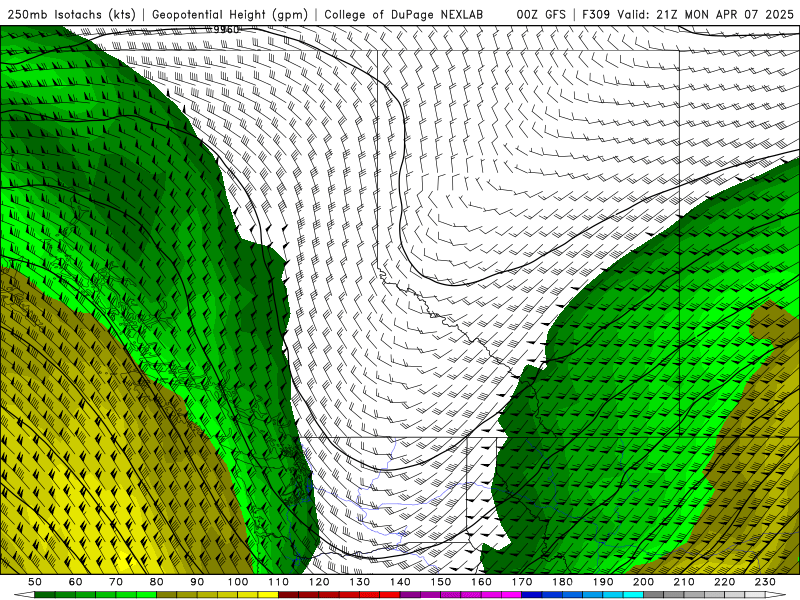Click the '120' color bar label
The height and width of the screenshot is (600, 800).
point(319,582)
